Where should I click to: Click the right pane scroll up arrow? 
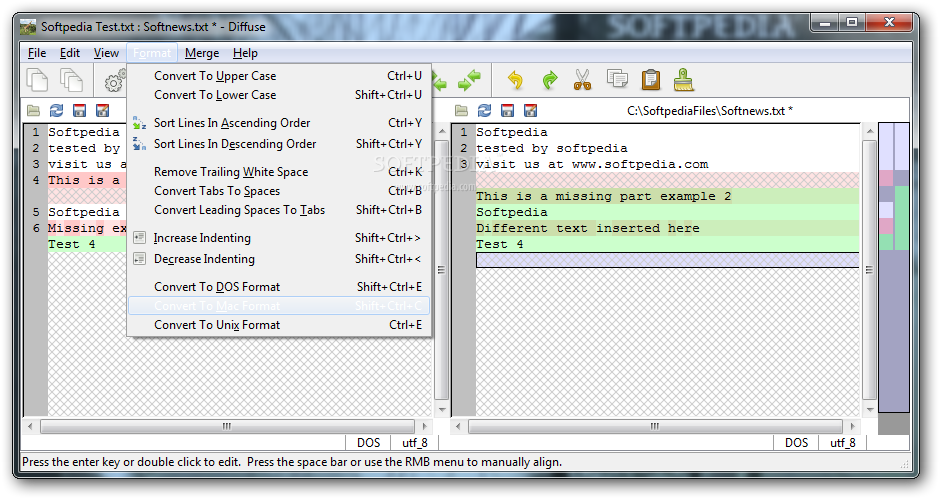click(869, 130)
